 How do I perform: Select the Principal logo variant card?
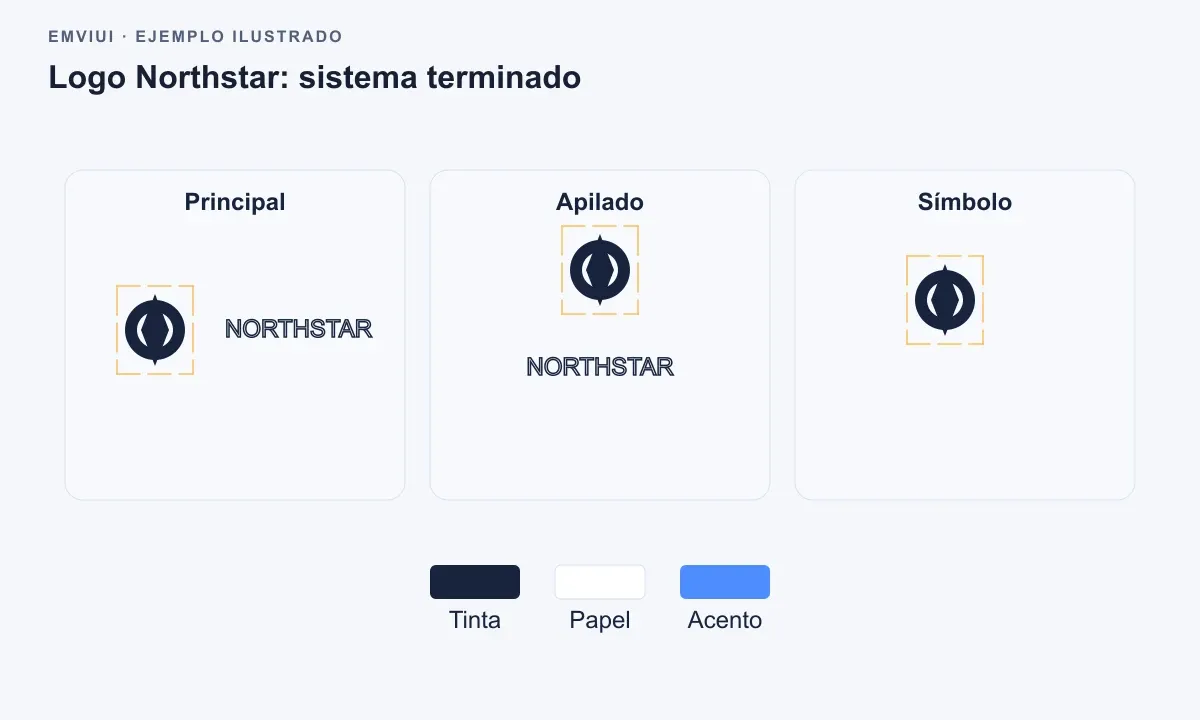pos(235,335)
